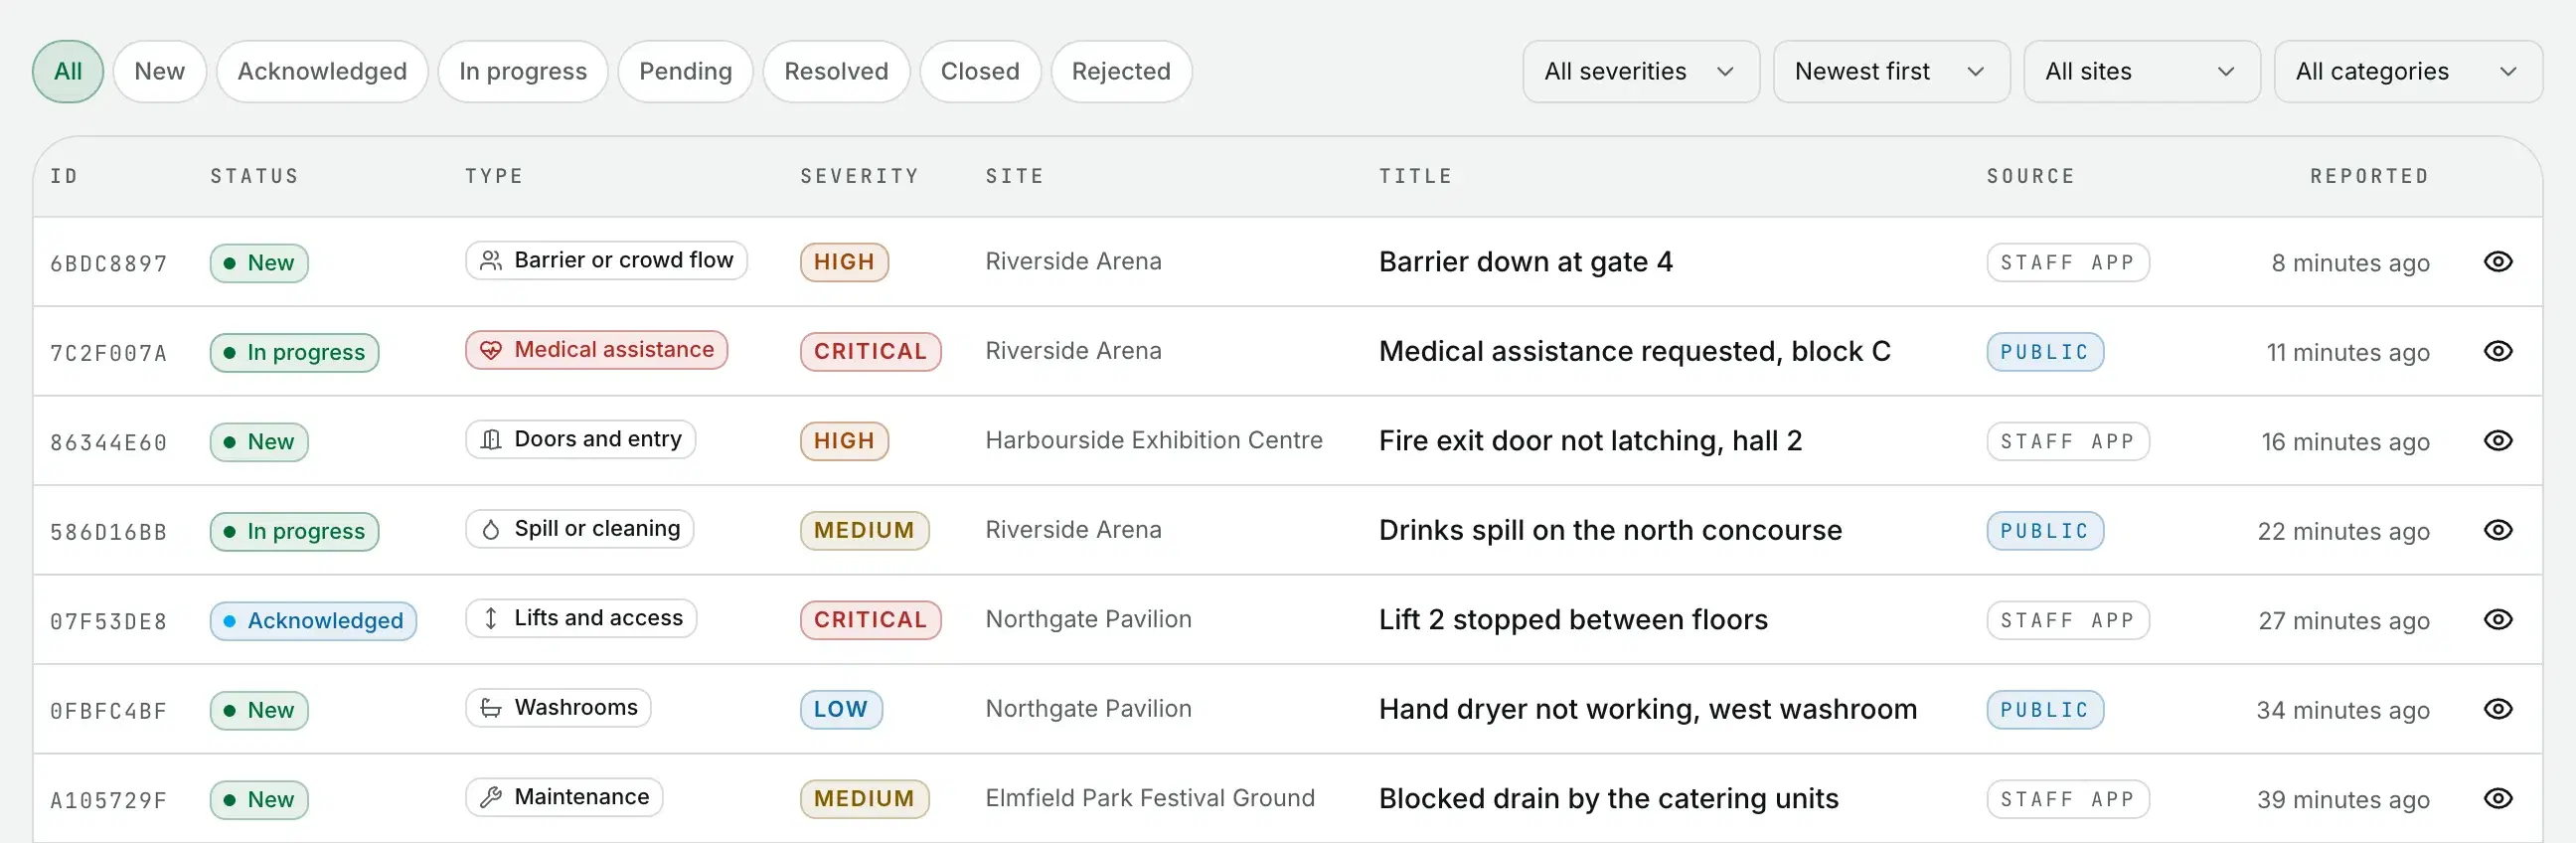Select the All status filter
Screen dimensions: 2576x843
pyautogui.click(x=68, y=72)
